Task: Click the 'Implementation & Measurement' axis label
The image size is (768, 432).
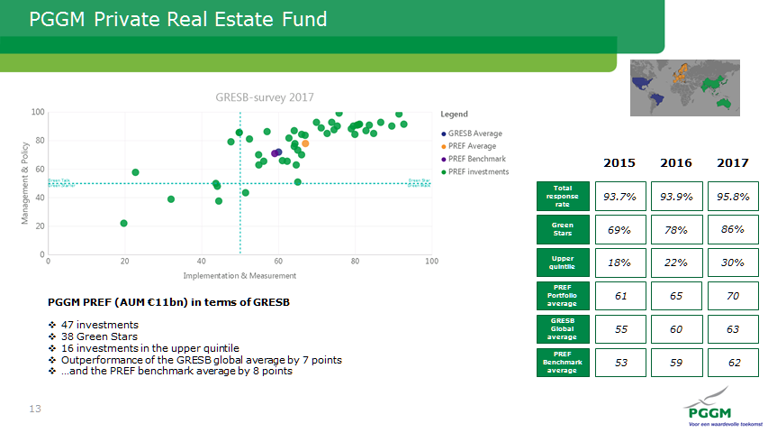Action: [239, 274]
